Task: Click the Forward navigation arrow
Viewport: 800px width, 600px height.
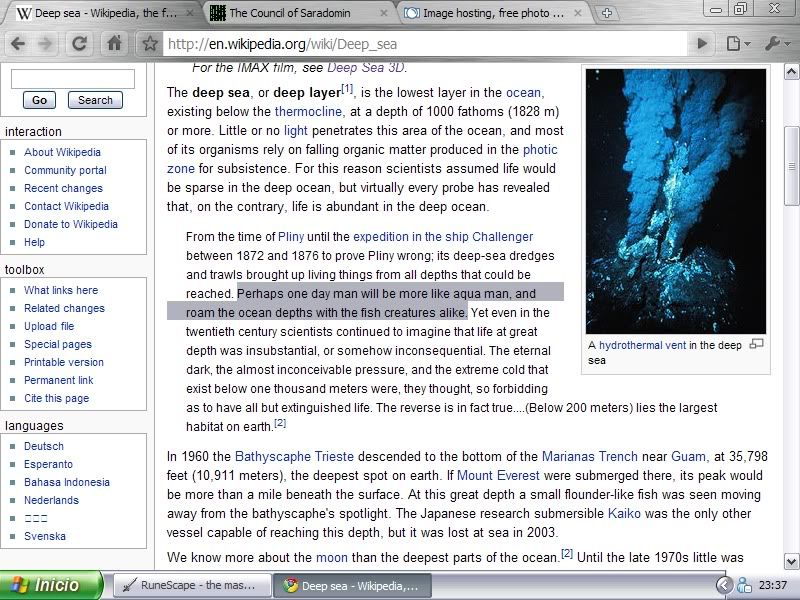Action: coord(46,44)
